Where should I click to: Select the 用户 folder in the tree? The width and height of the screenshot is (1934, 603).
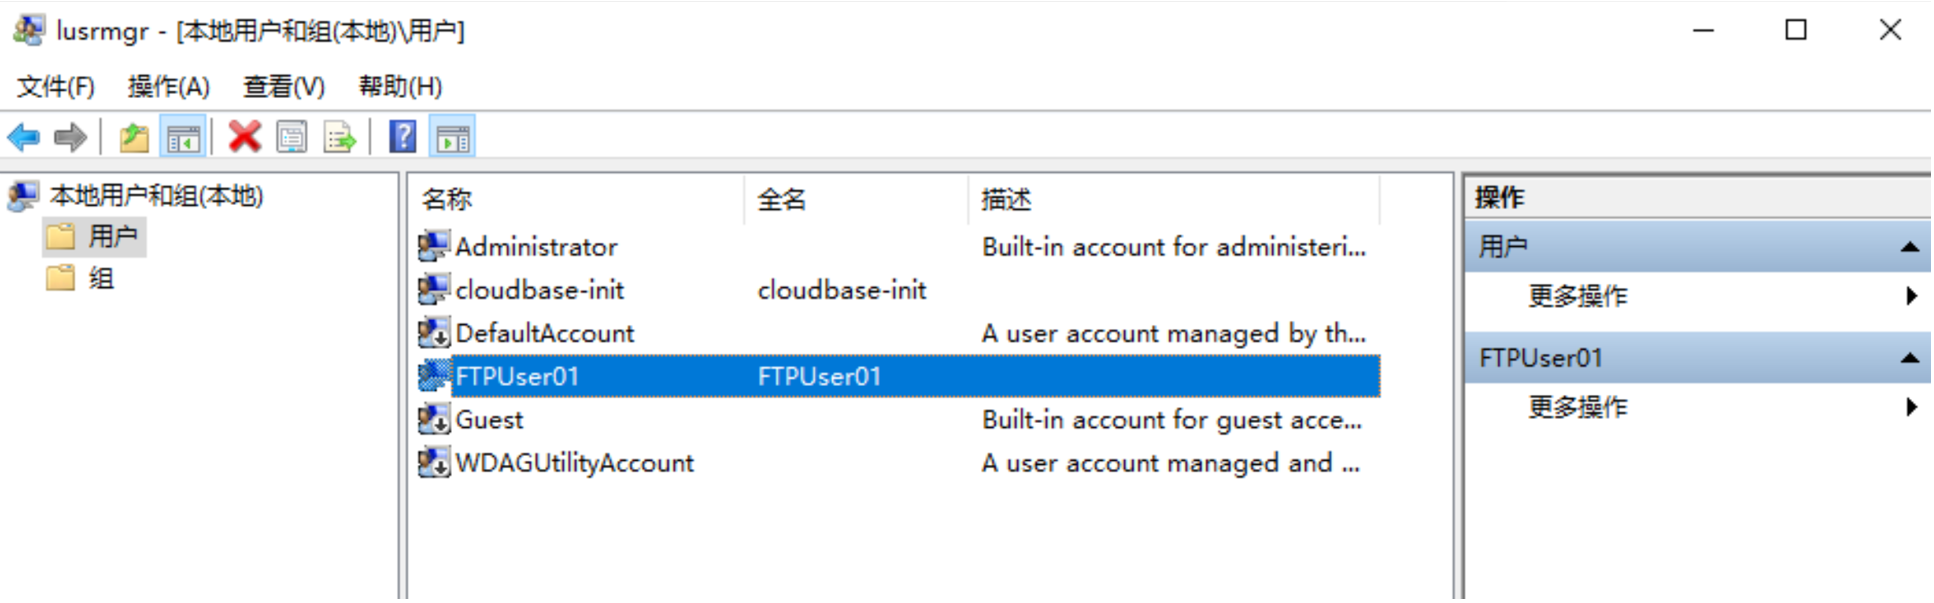(112, 236)
